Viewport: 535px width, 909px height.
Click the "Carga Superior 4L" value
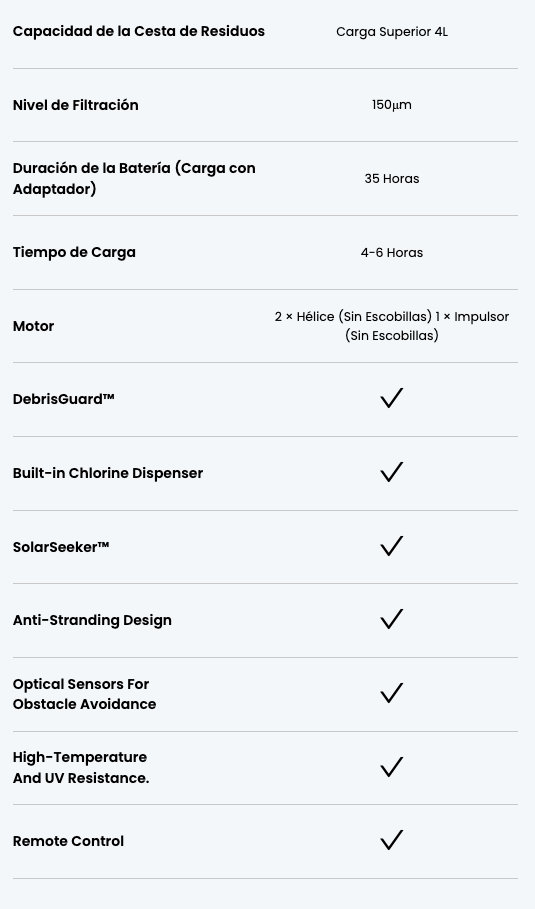pyautogui.click(x=392, y=32)
